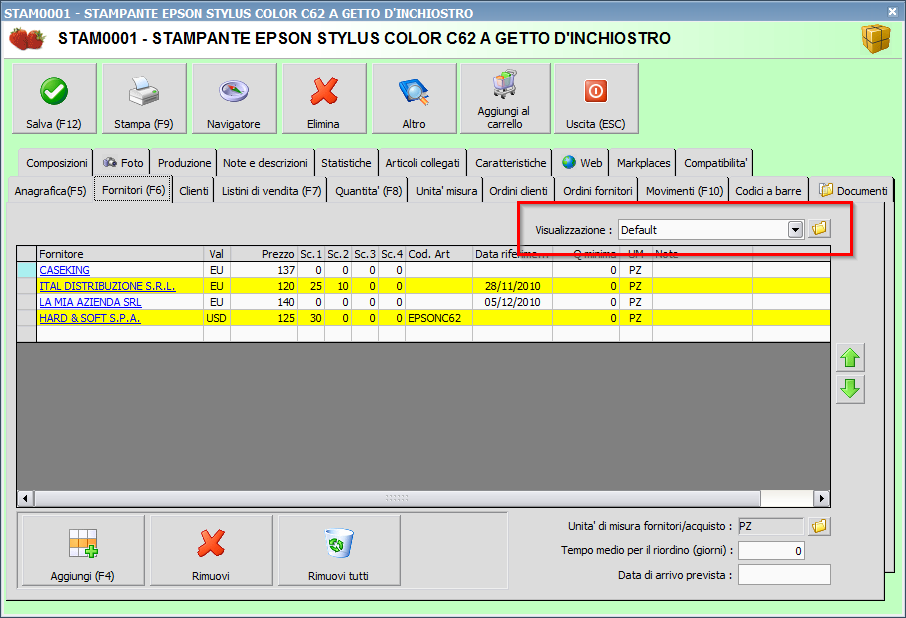Open the Quantita' (F8) tab
This screenshot has height=618, width=906.
click(368, 191)
